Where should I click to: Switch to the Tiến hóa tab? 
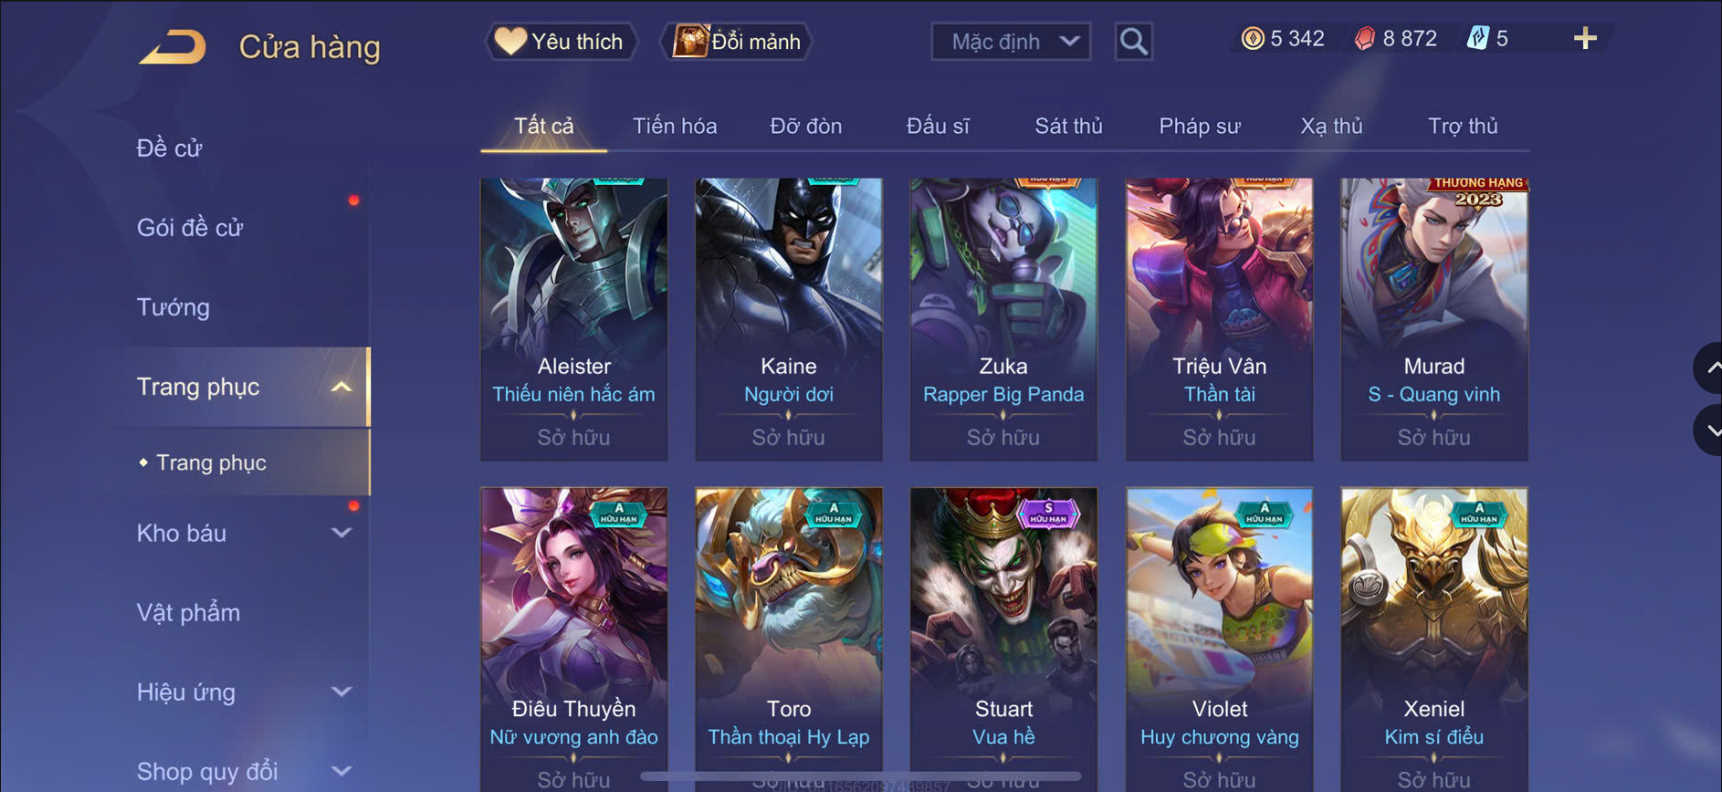tap(675, 126)
